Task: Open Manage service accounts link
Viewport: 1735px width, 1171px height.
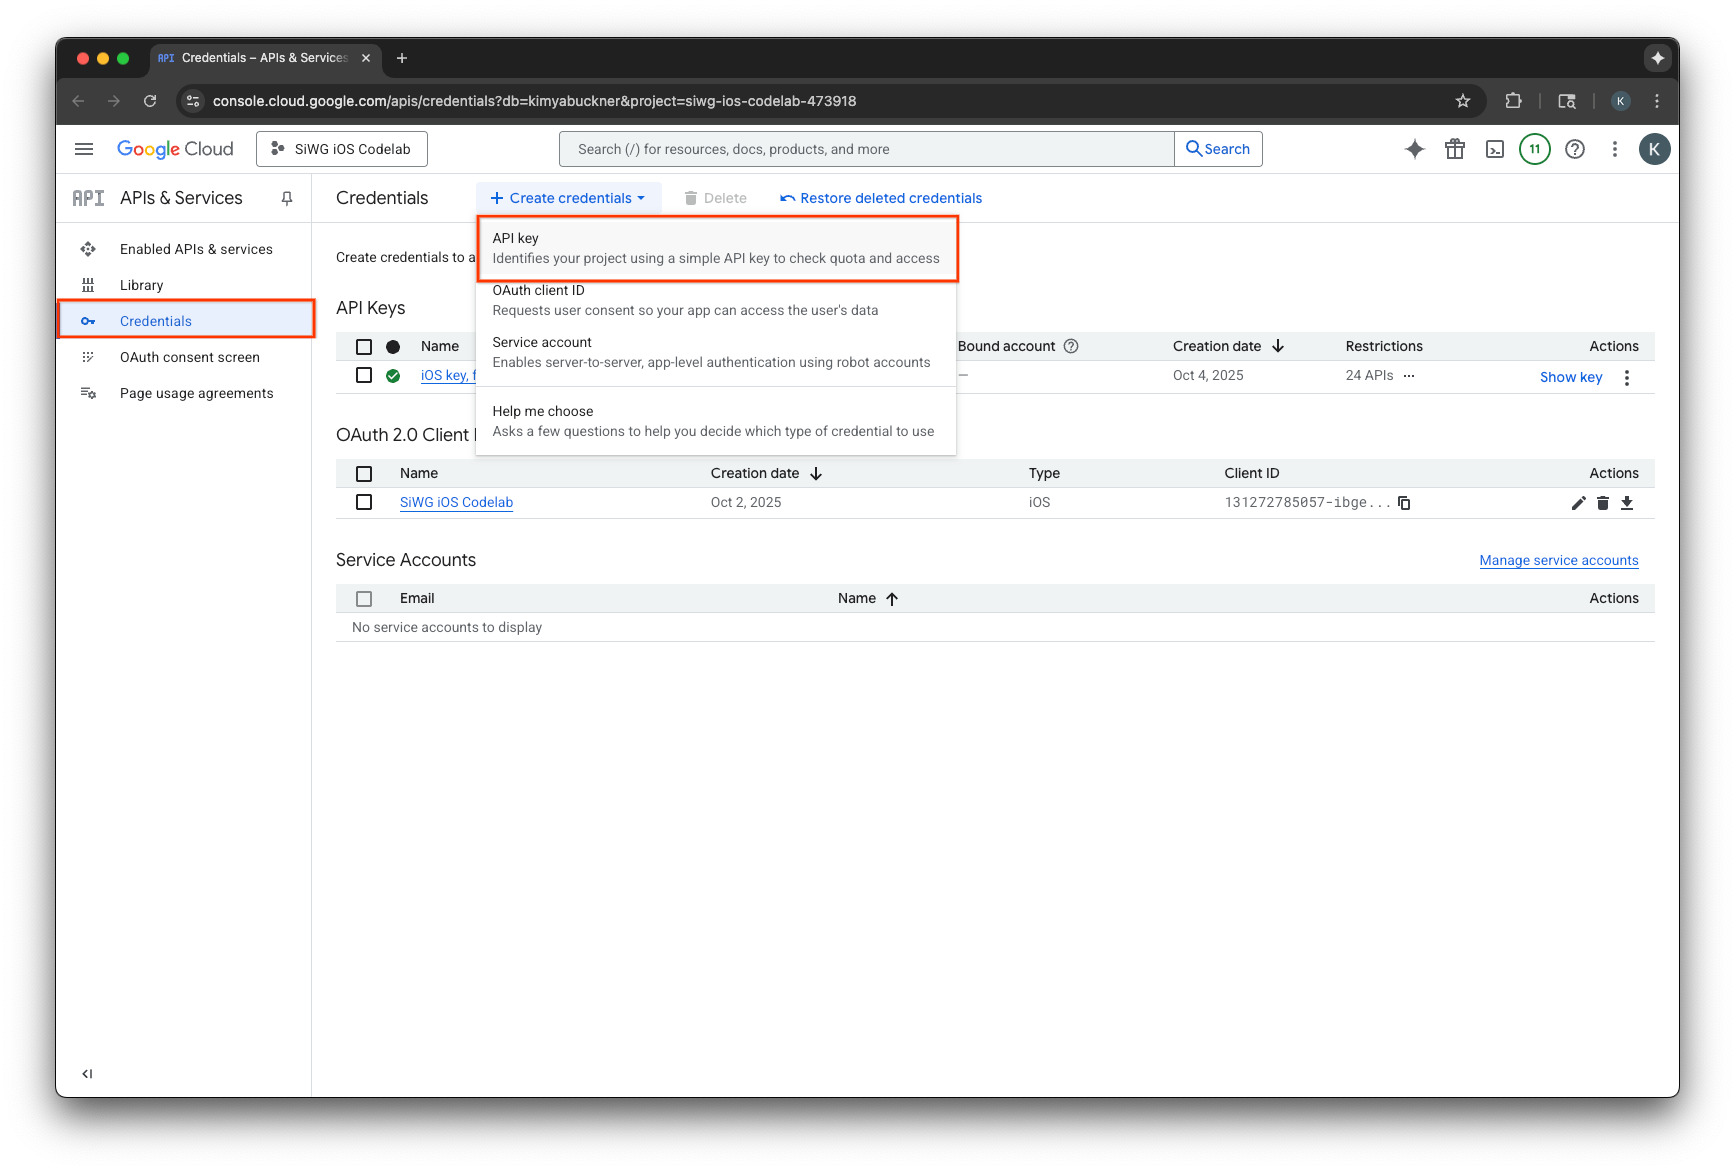Action: [1558, 560]
